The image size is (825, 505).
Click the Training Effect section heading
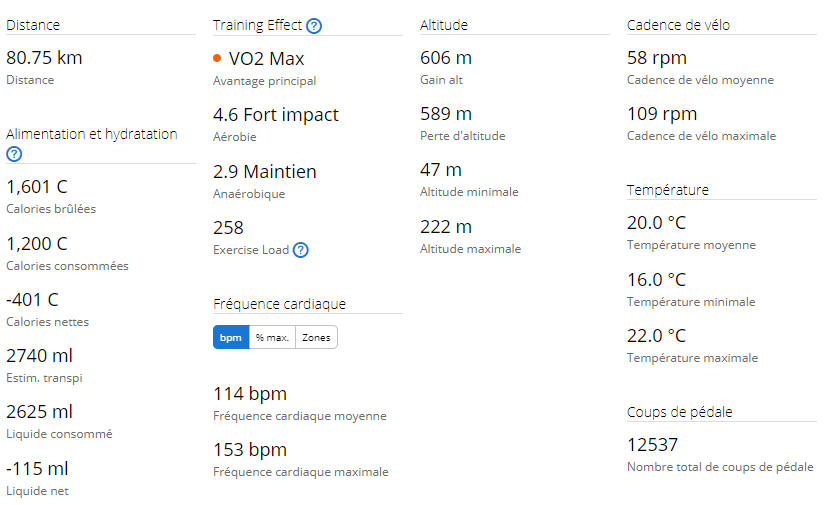click(257, 25)
